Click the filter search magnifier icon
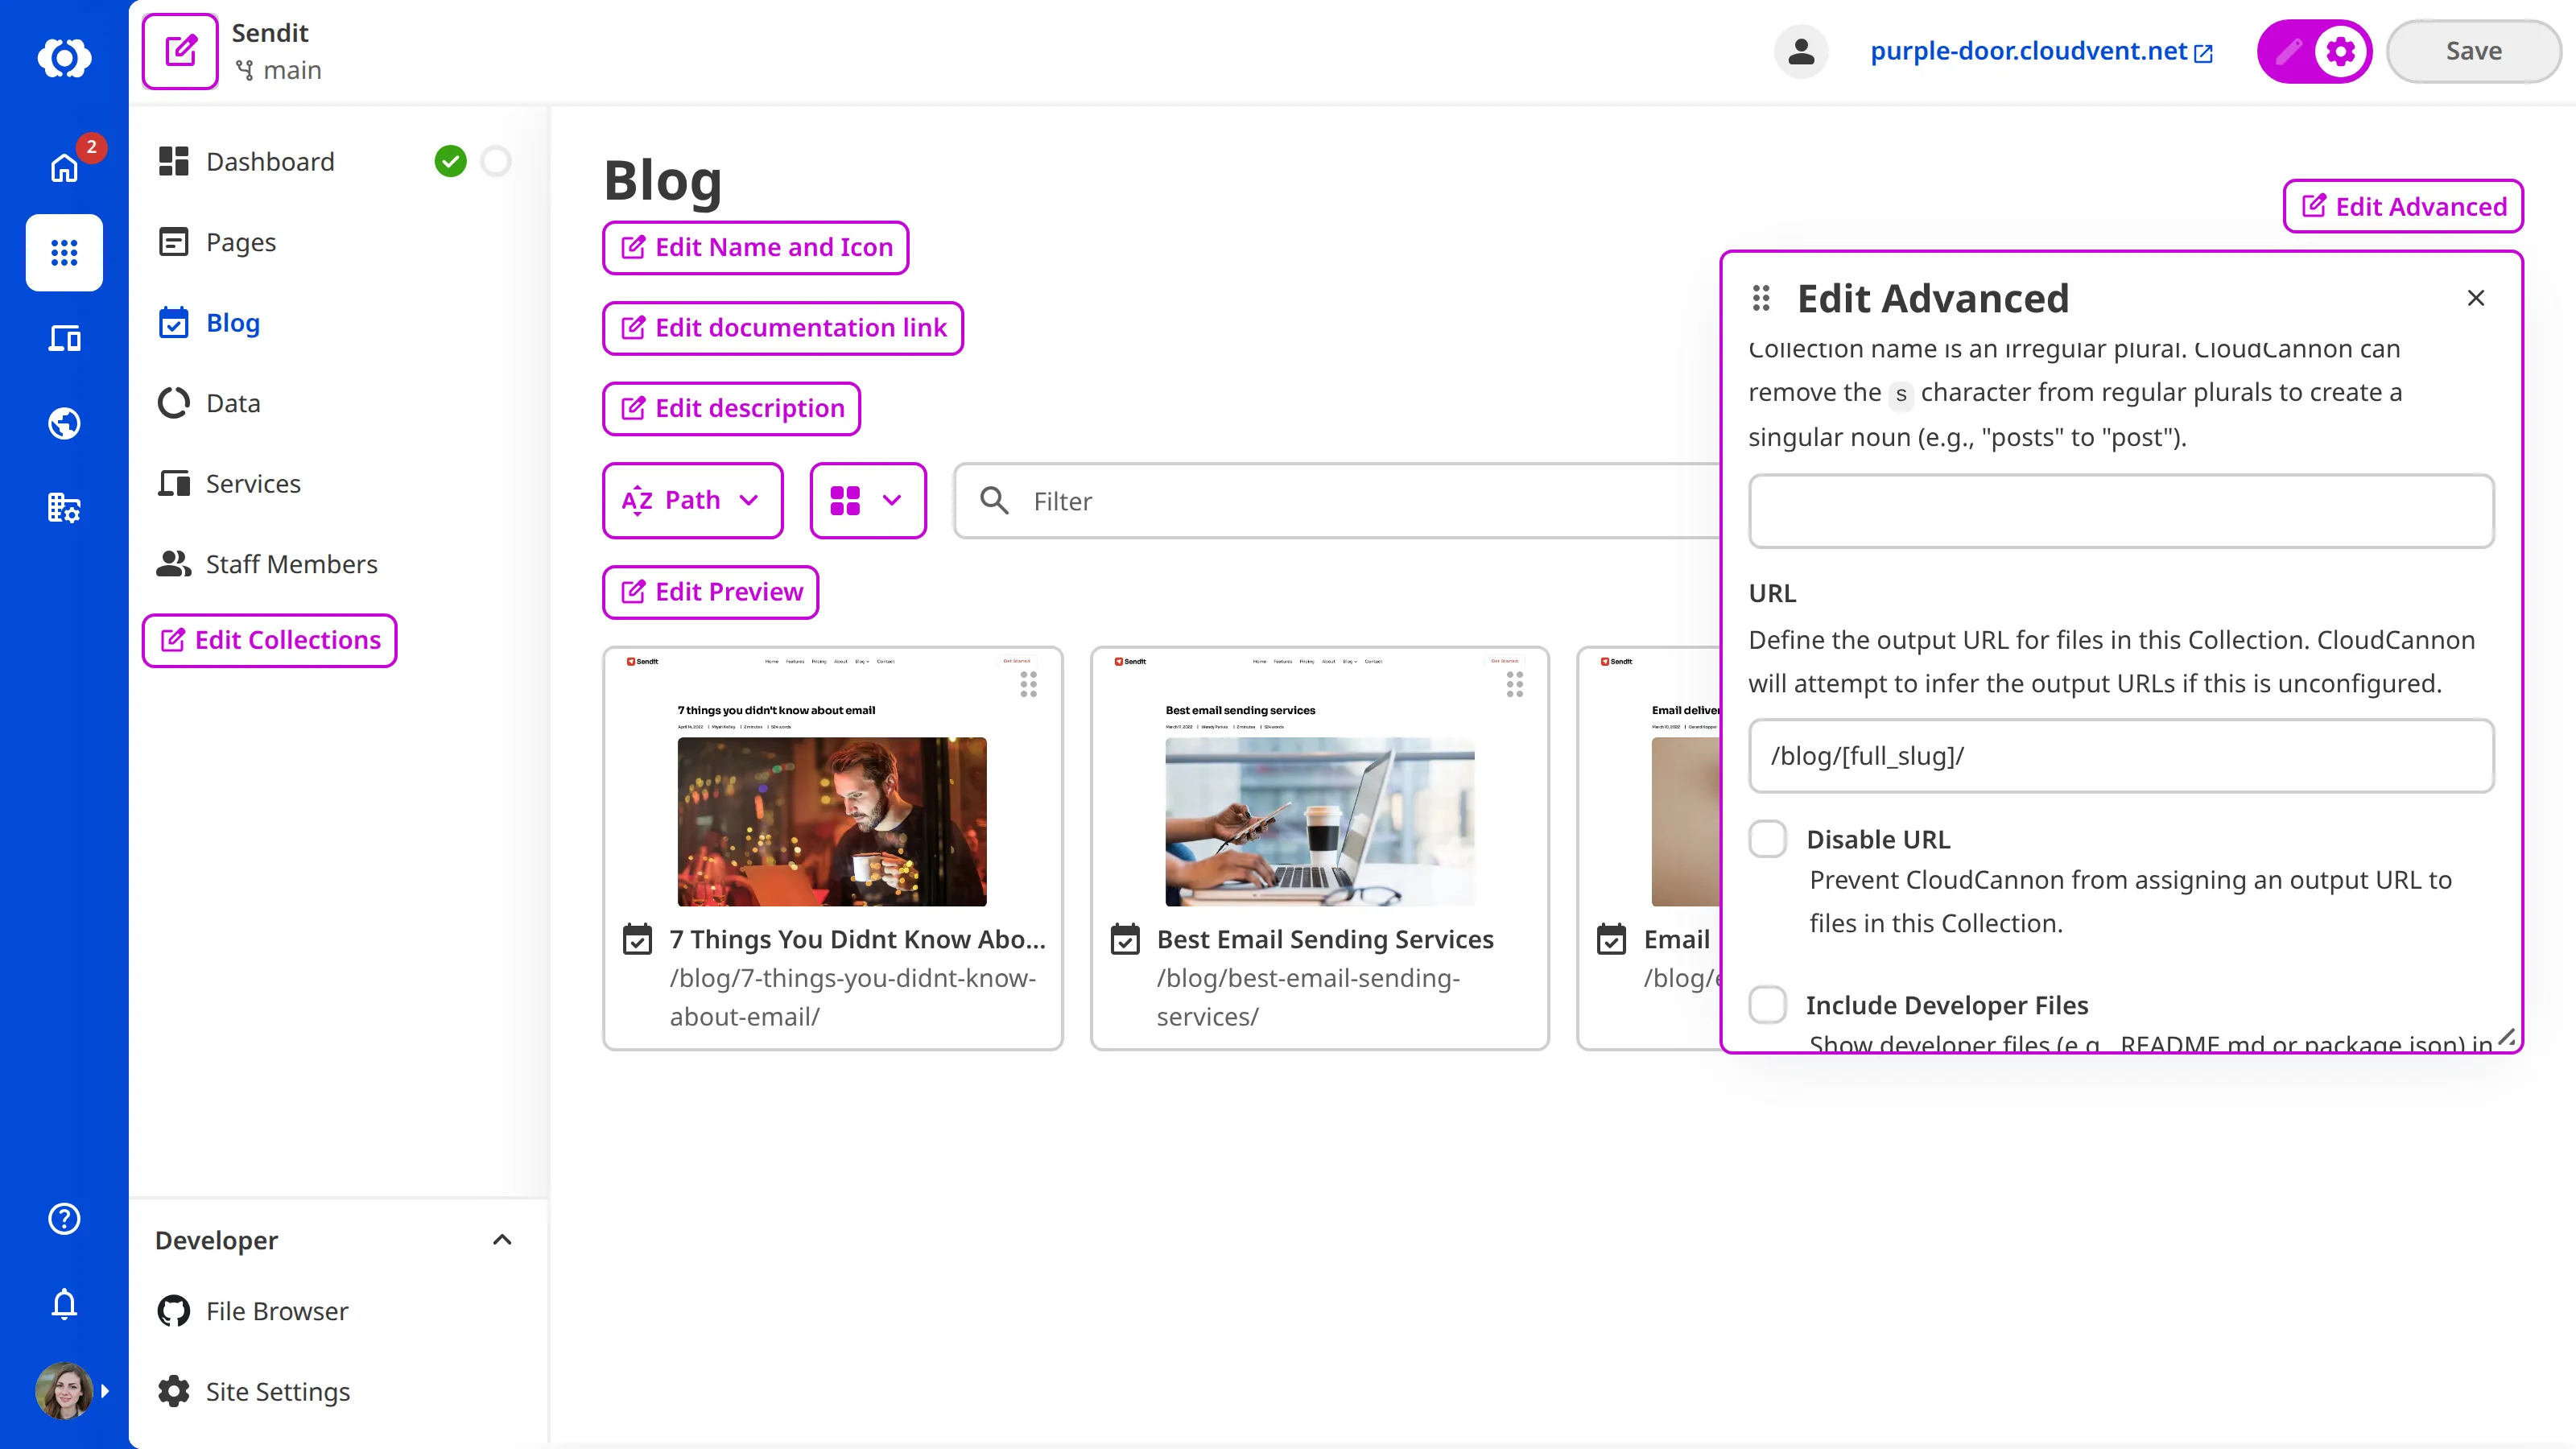 pos(994,500)
